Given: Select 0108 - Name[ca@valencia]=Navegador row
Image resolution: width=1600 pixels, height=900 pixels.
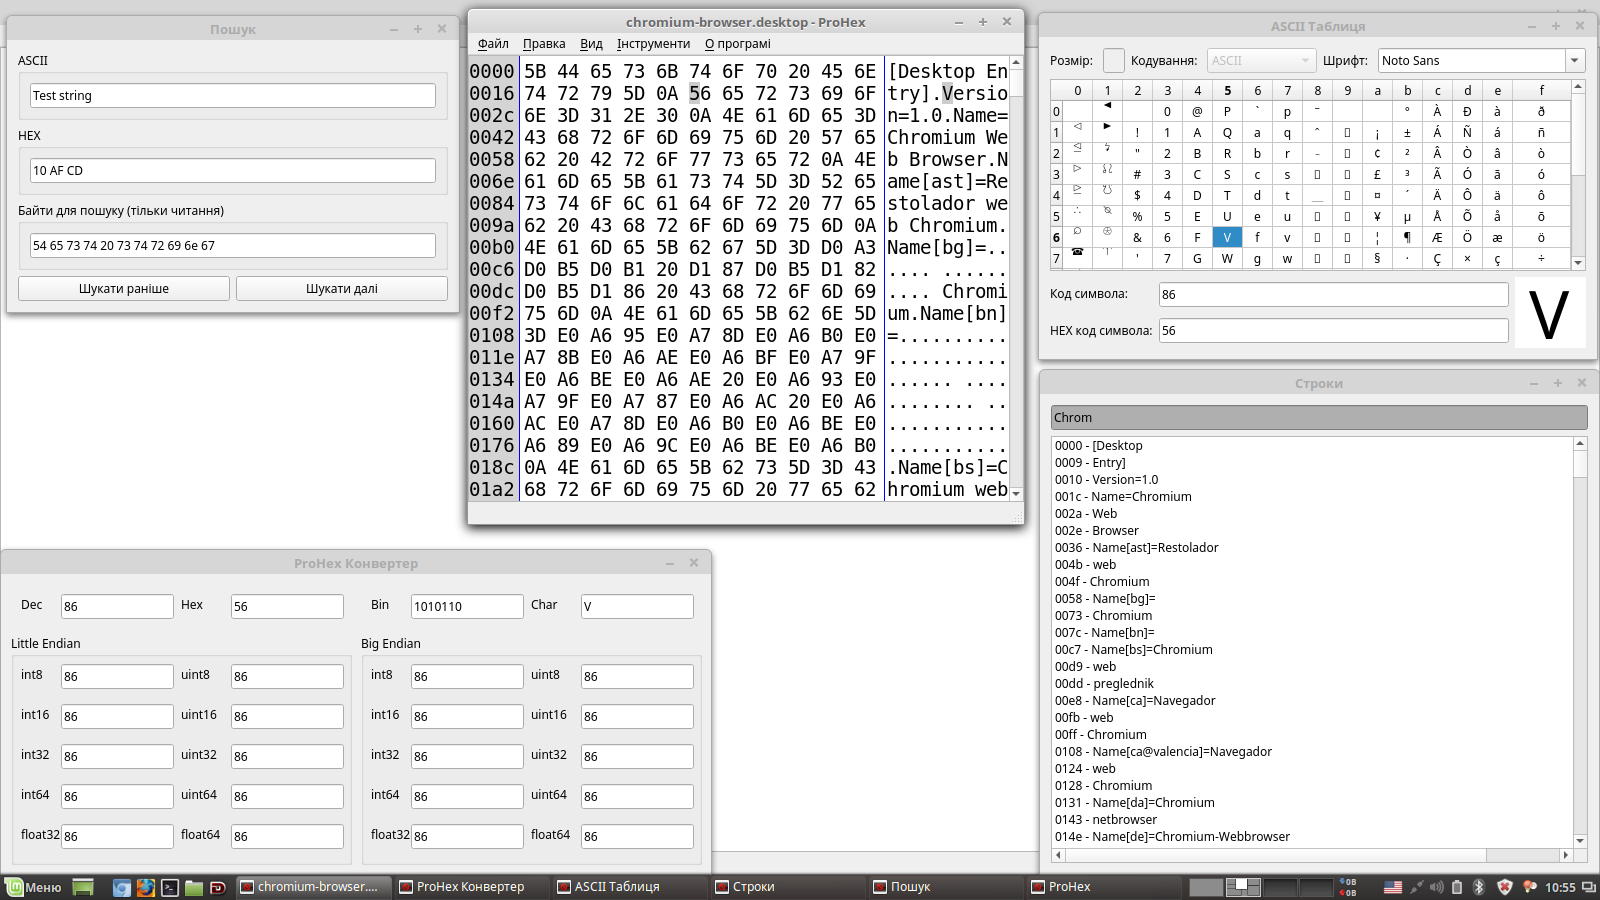Looking at the screenshot, I should [x=1312, y=752].
